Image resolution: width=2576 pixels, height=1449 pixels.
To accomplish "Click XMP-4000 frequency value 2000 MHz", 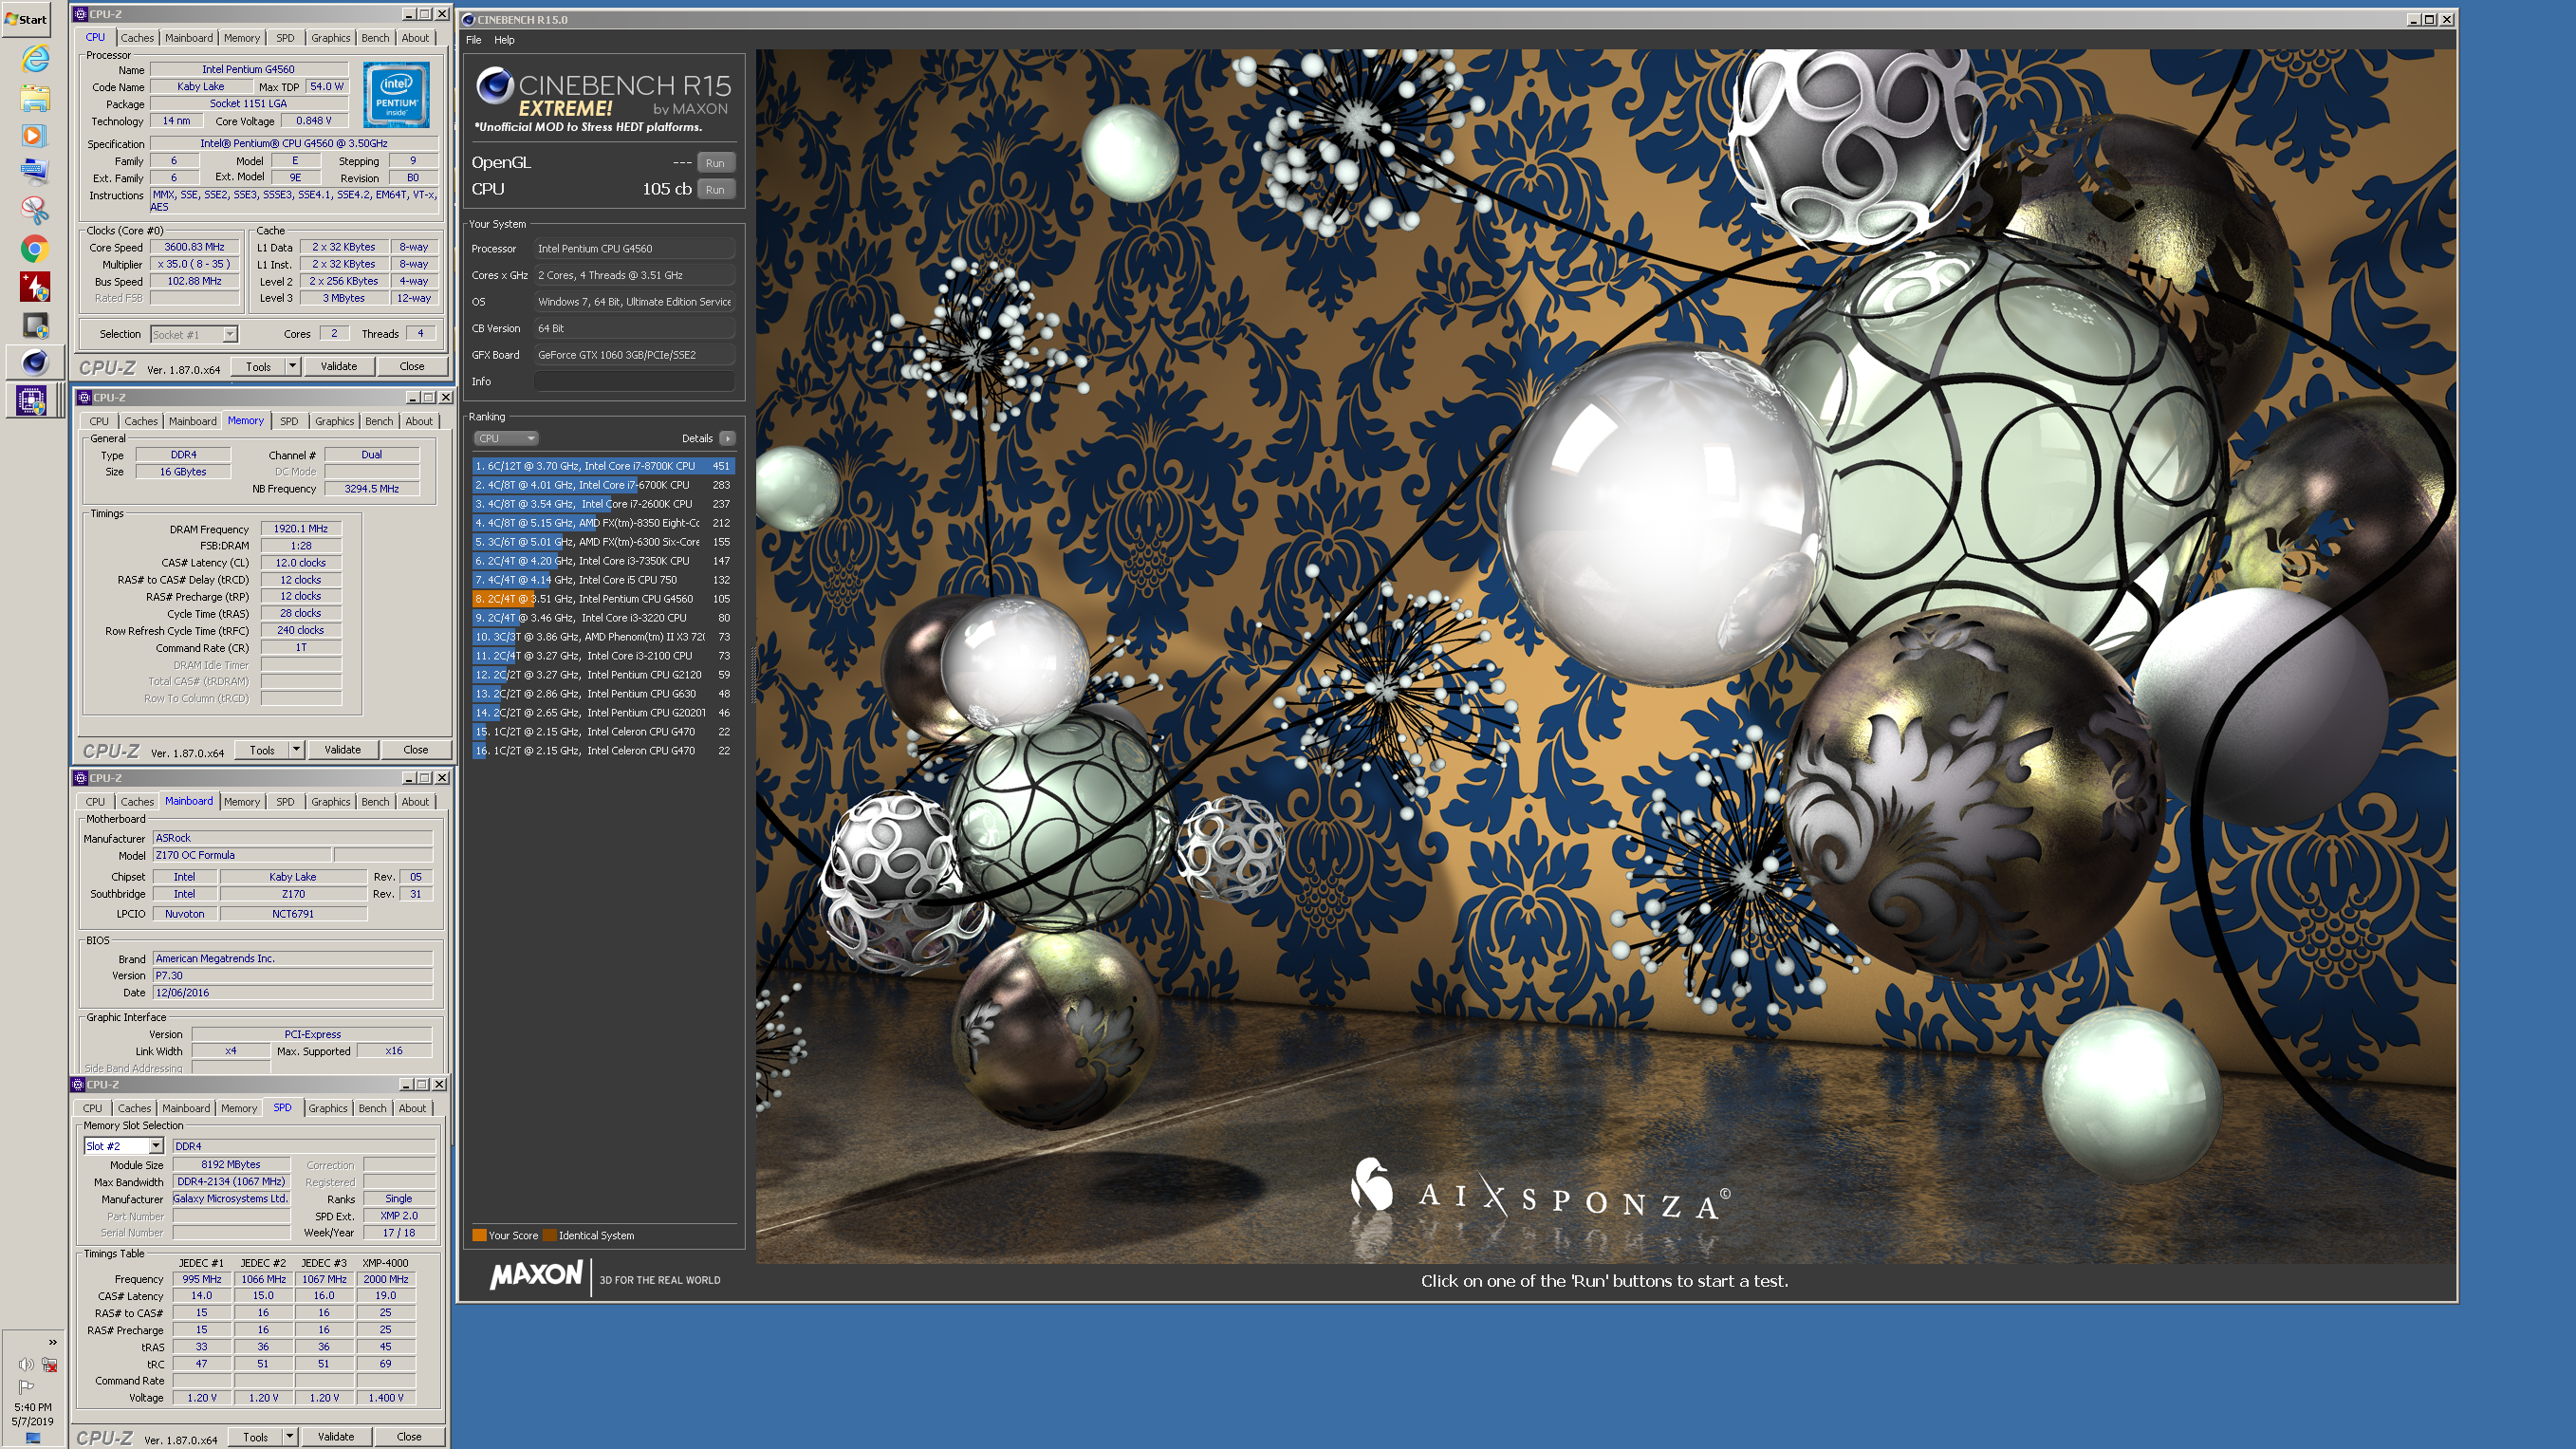I will [385, 1279].
